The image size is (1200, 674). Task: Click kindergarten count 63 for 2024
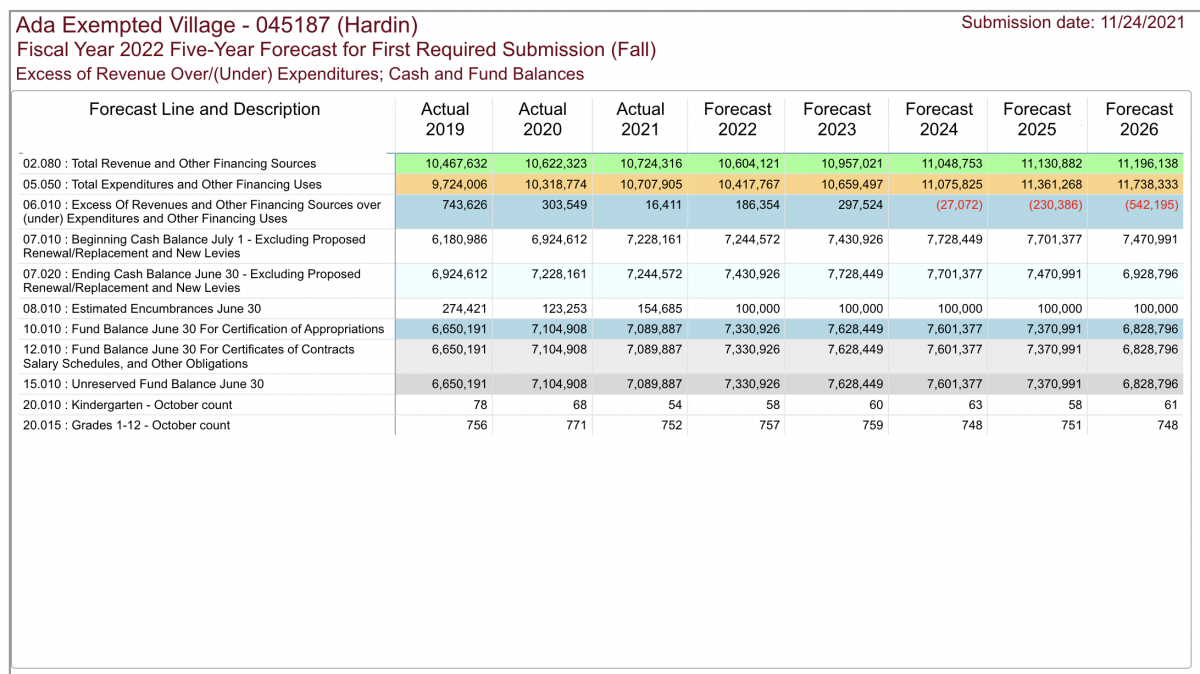976,405
